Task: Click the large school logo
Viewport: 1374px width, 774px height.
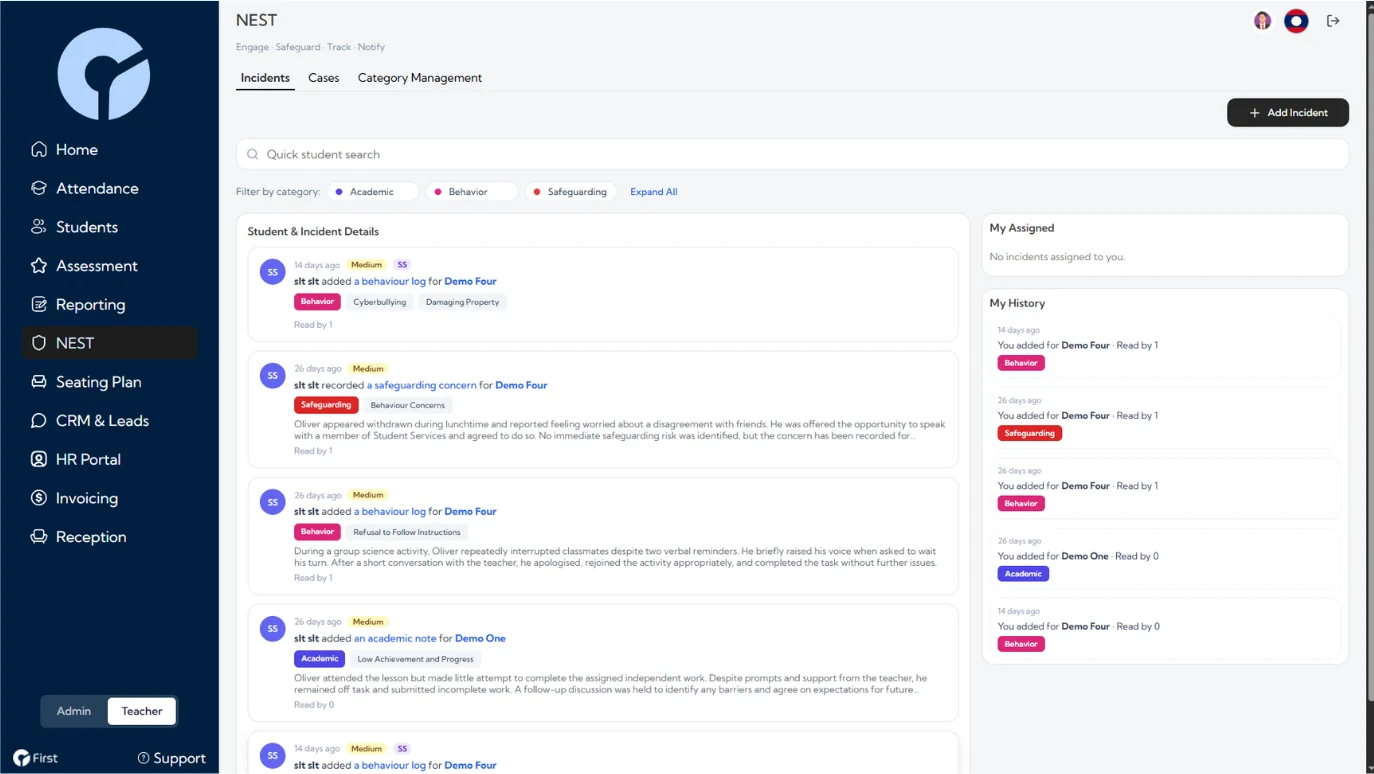Action: [104, 74]
